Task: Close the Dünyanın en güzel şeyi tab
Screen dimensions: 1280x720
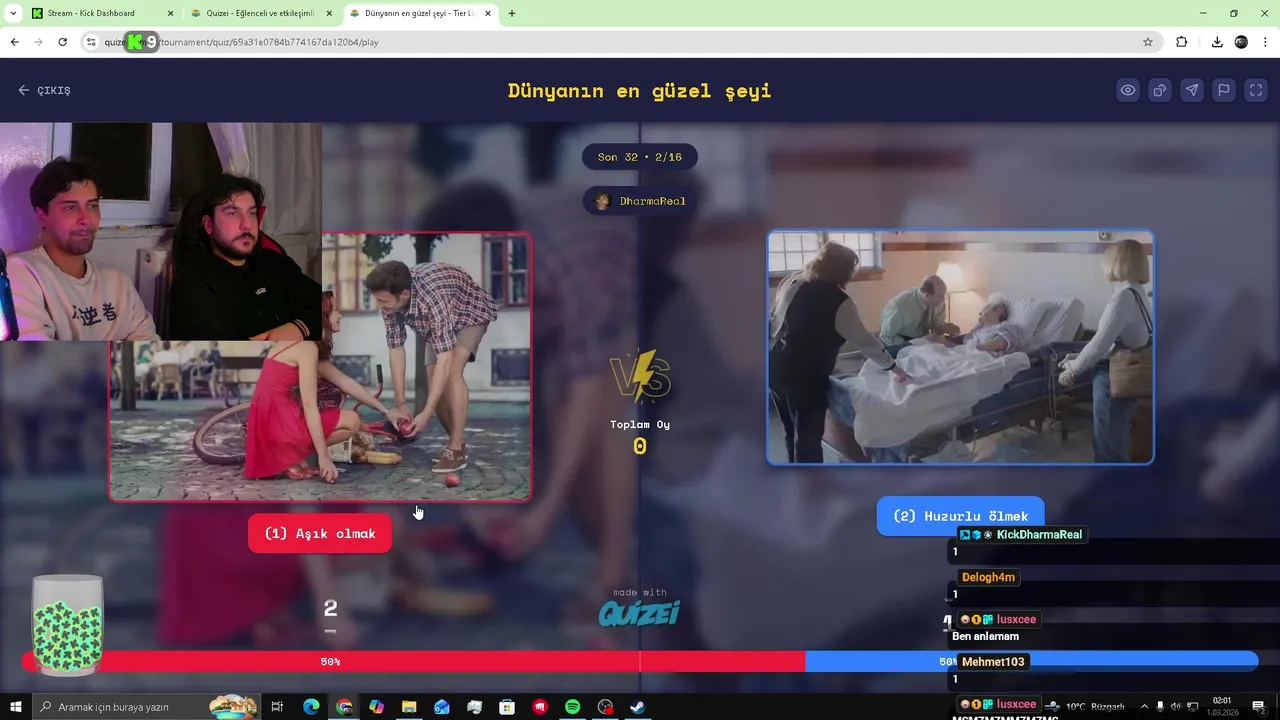Action: pos(488,14)
